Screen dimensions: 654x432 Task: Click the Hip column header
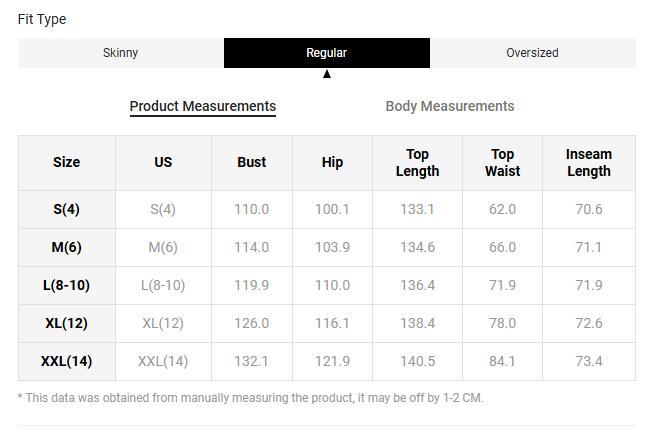pyautogui.click(x=333, y=162)
